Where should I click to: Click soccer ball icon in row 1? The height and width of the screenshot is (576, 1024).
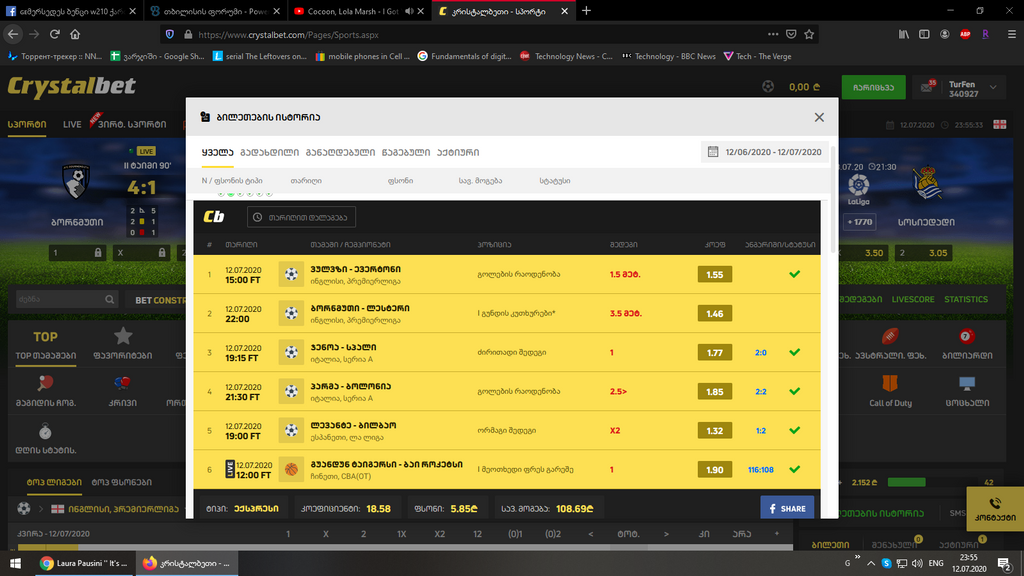(x=291, y=274)
